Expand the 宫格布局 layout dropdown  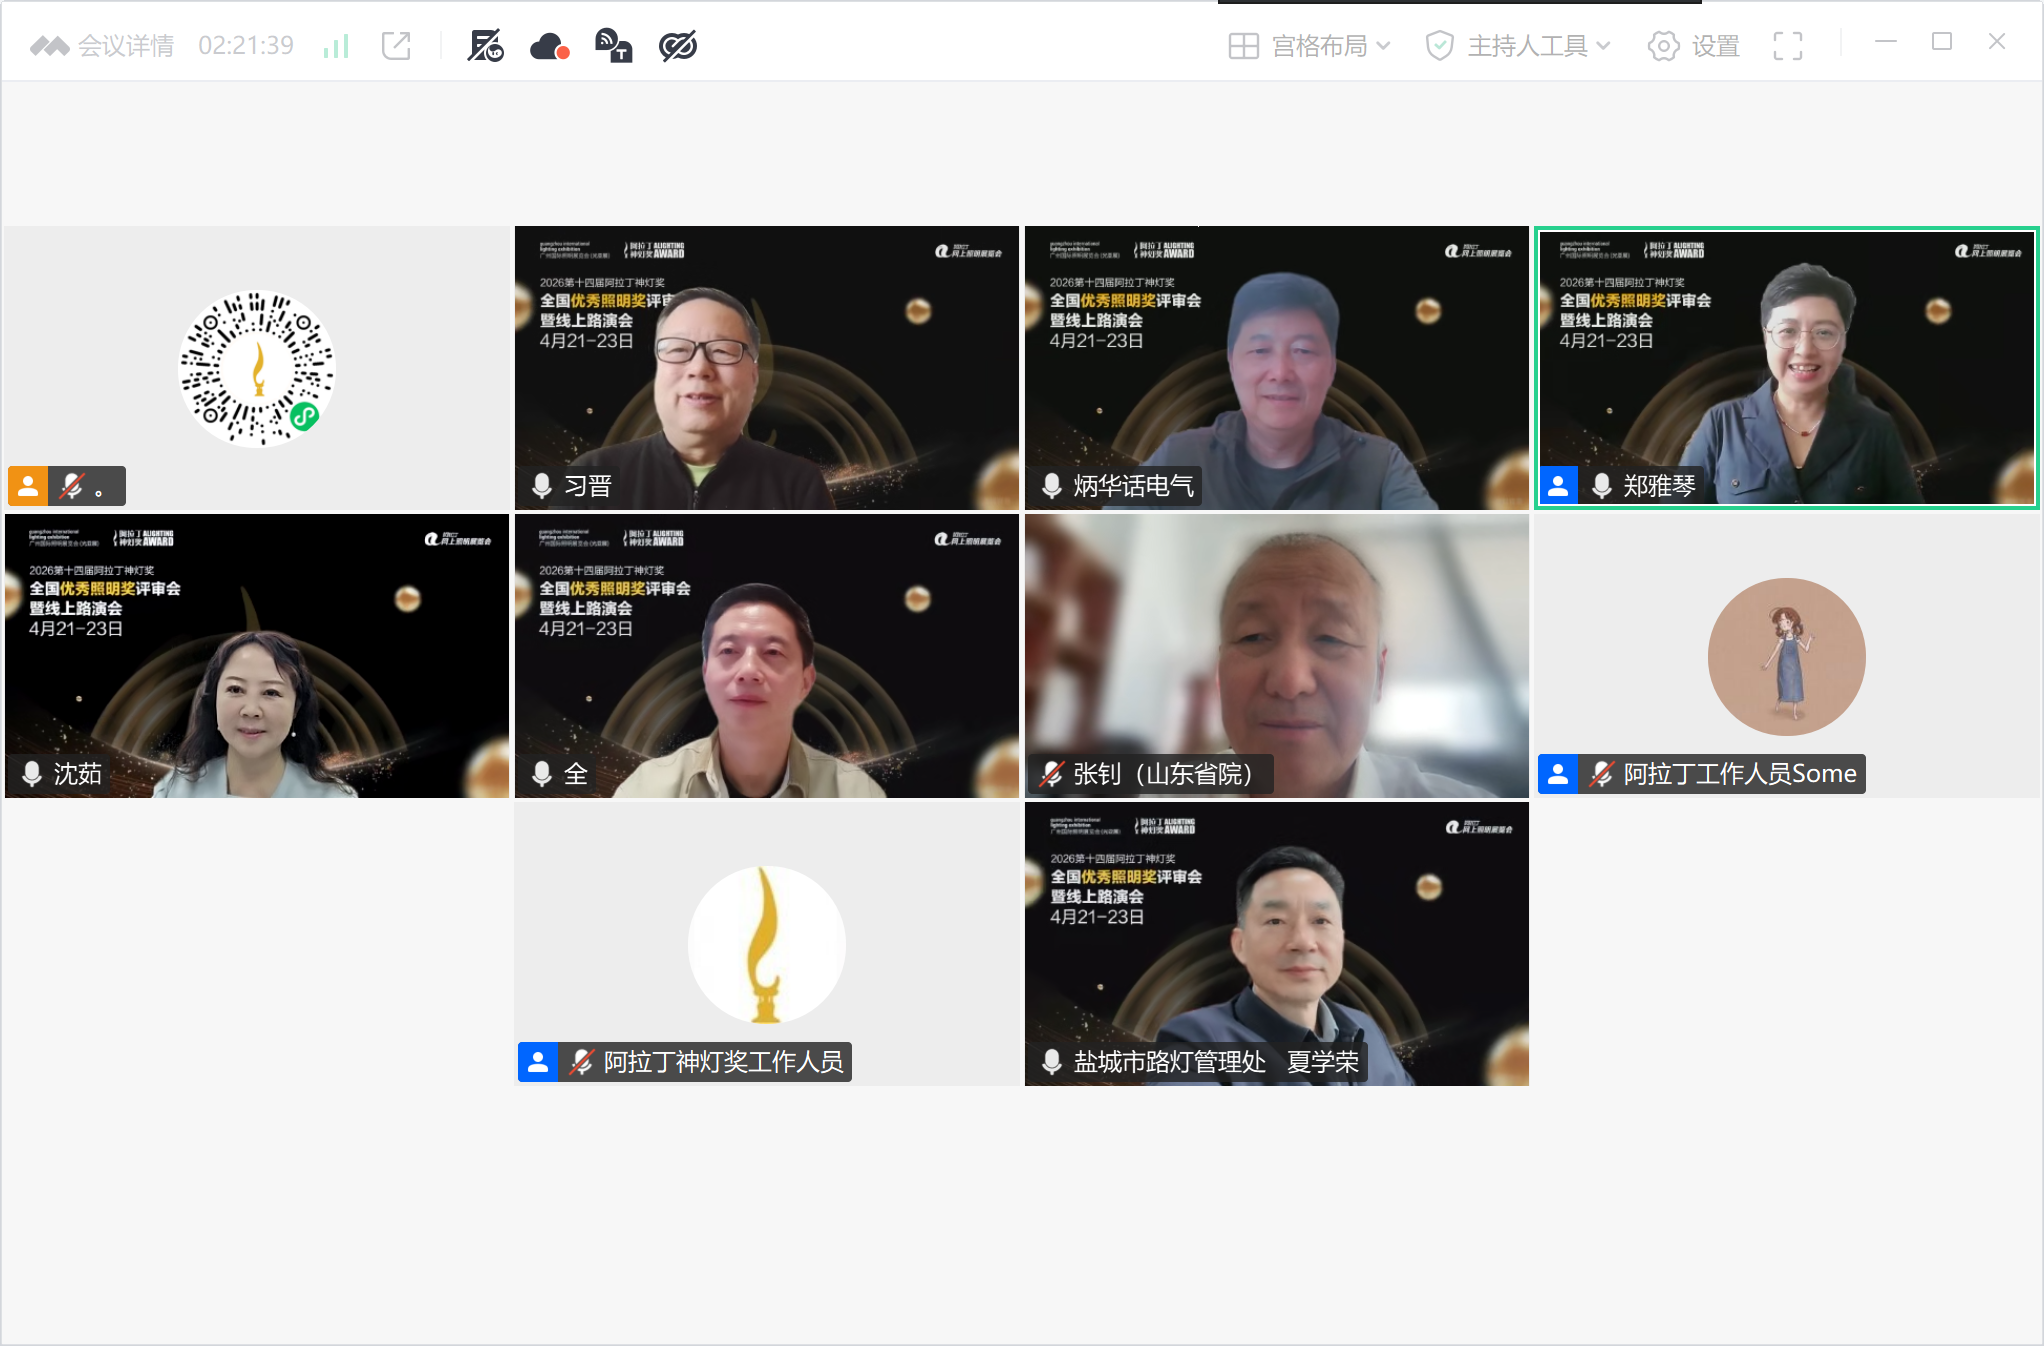1310,46
